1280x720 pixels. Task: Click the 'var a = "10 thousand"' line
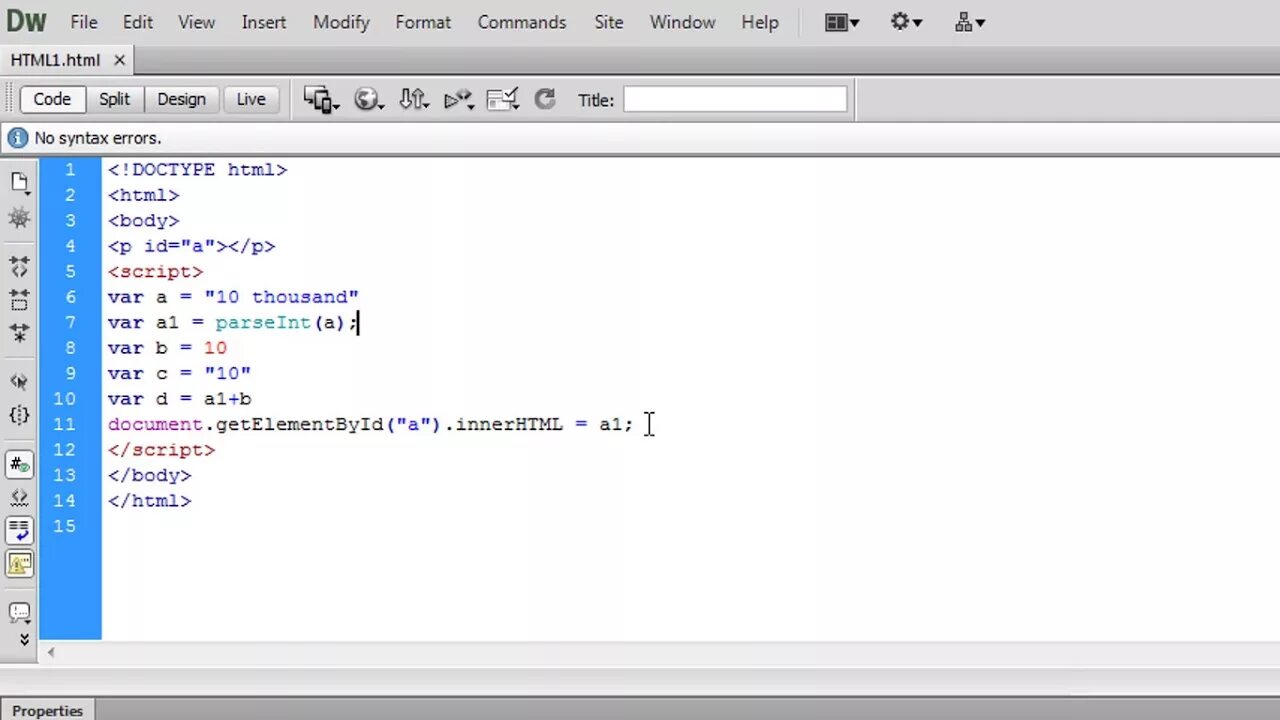[x=233, y=297]
